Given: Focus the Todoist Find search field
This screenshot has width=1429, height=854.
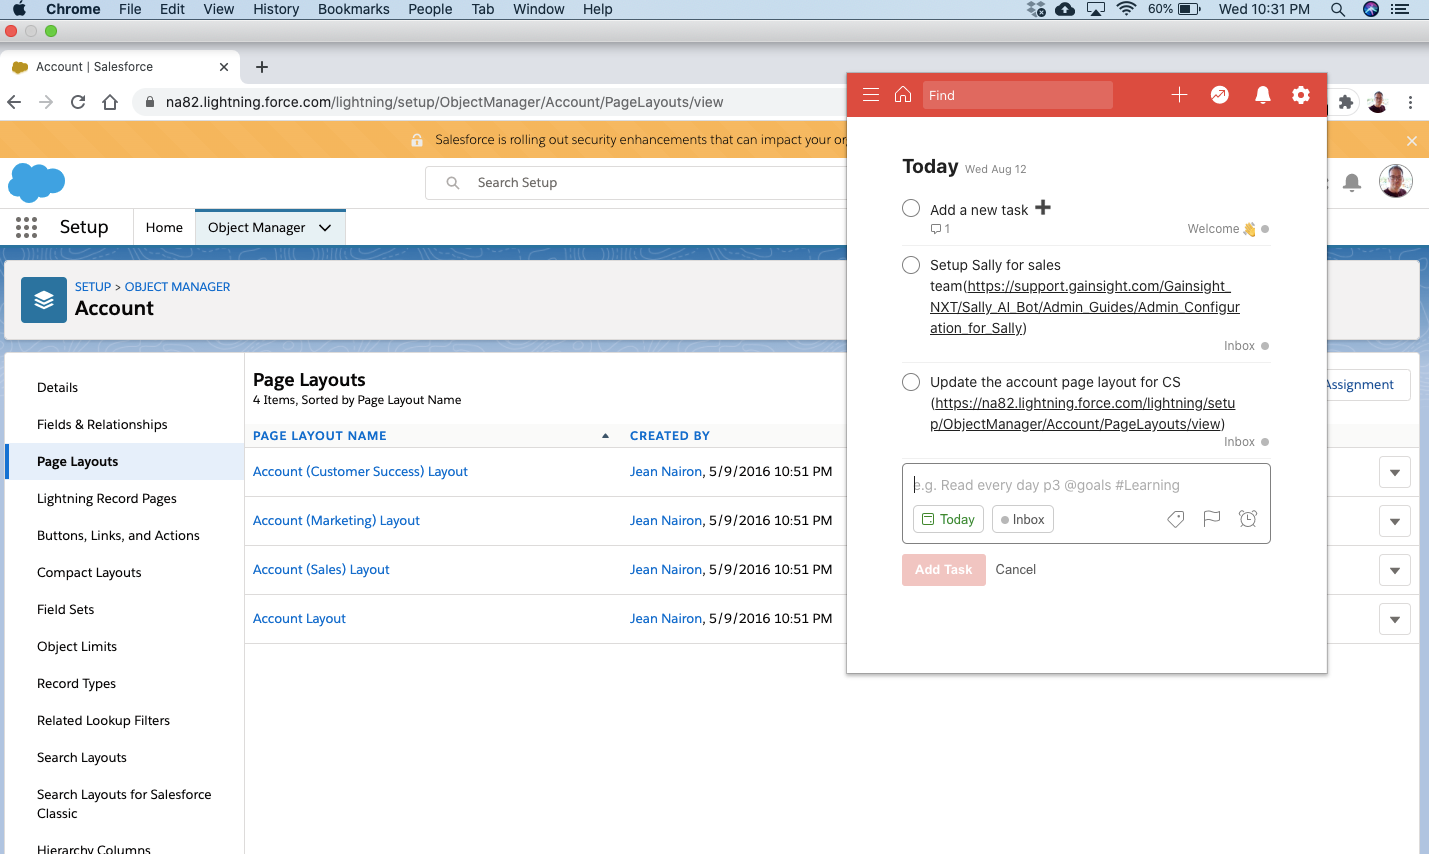Looking at the screenshot, I should (x=1017, y=95).
